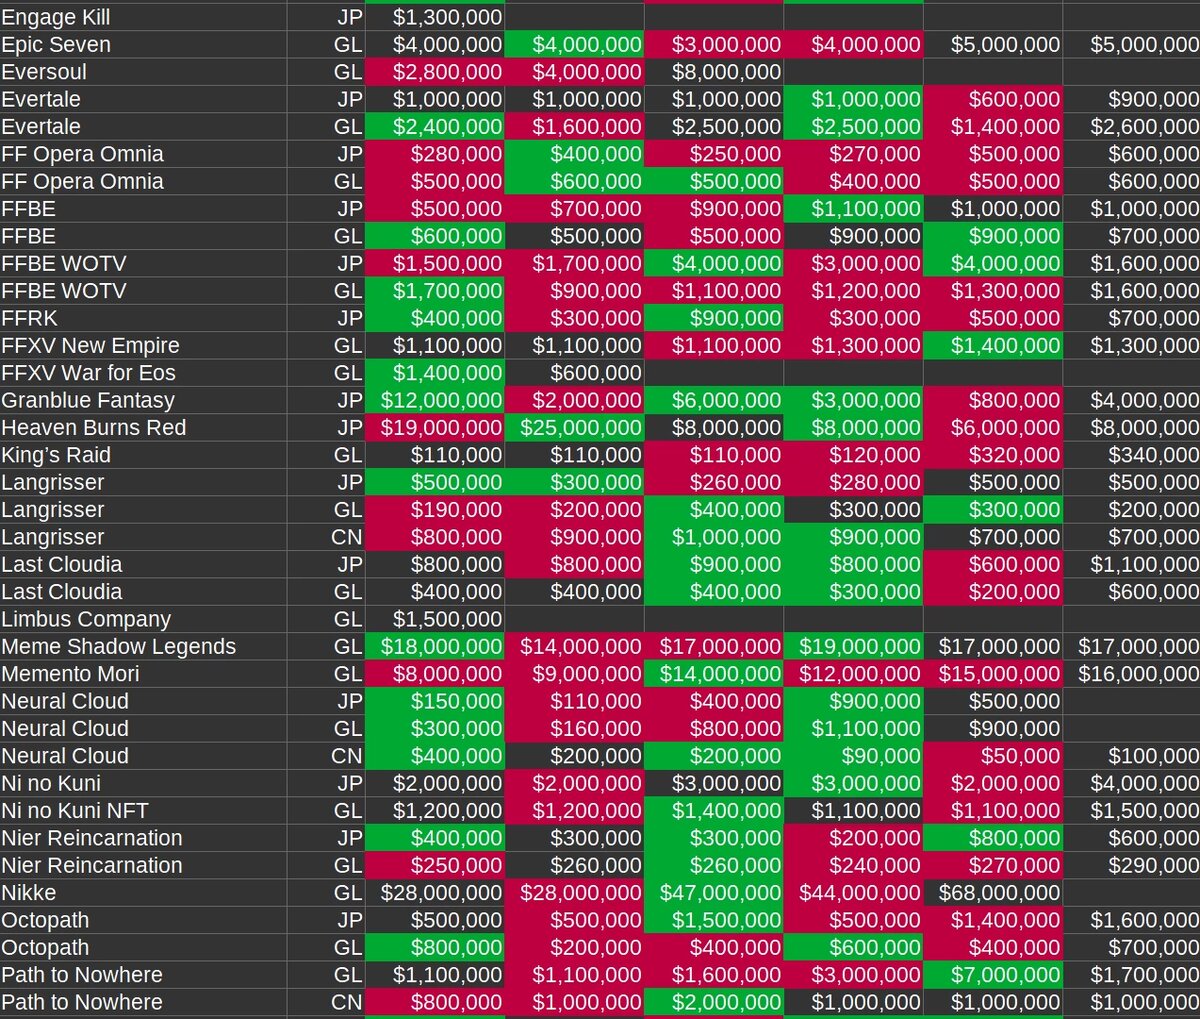This screenshot has height=1019, width=1200.
Task: Select the 'Granblue Fantasy' name cell
Action: 143,400
